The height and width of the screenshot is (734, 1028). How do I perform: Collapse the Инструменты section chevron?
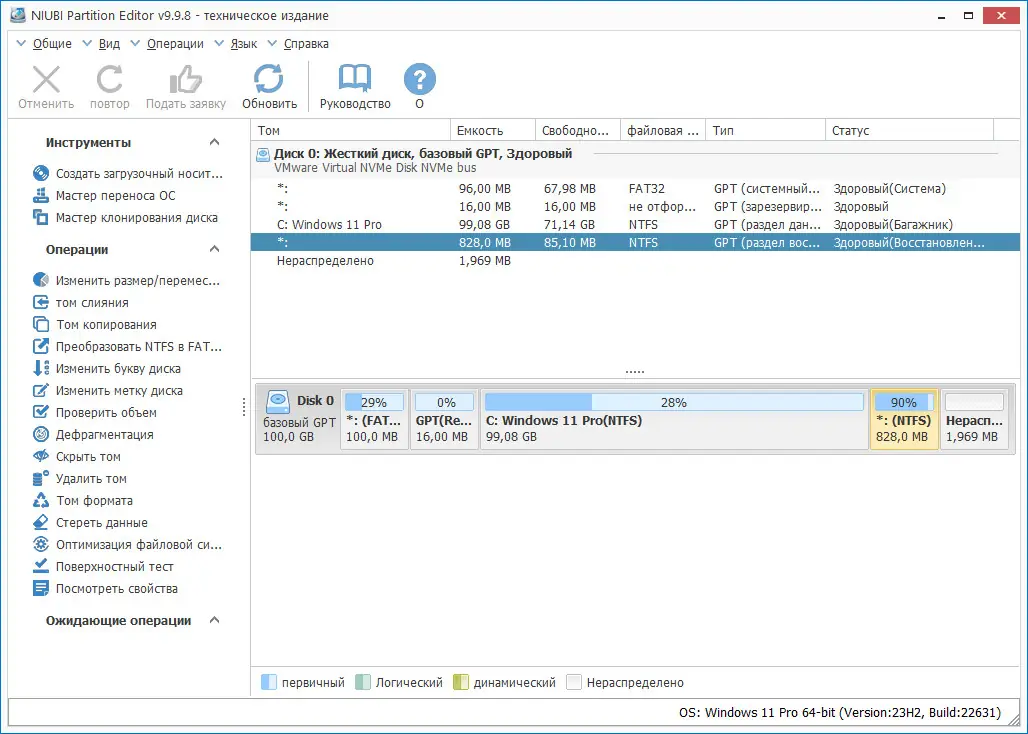click(x=214, y=142)
